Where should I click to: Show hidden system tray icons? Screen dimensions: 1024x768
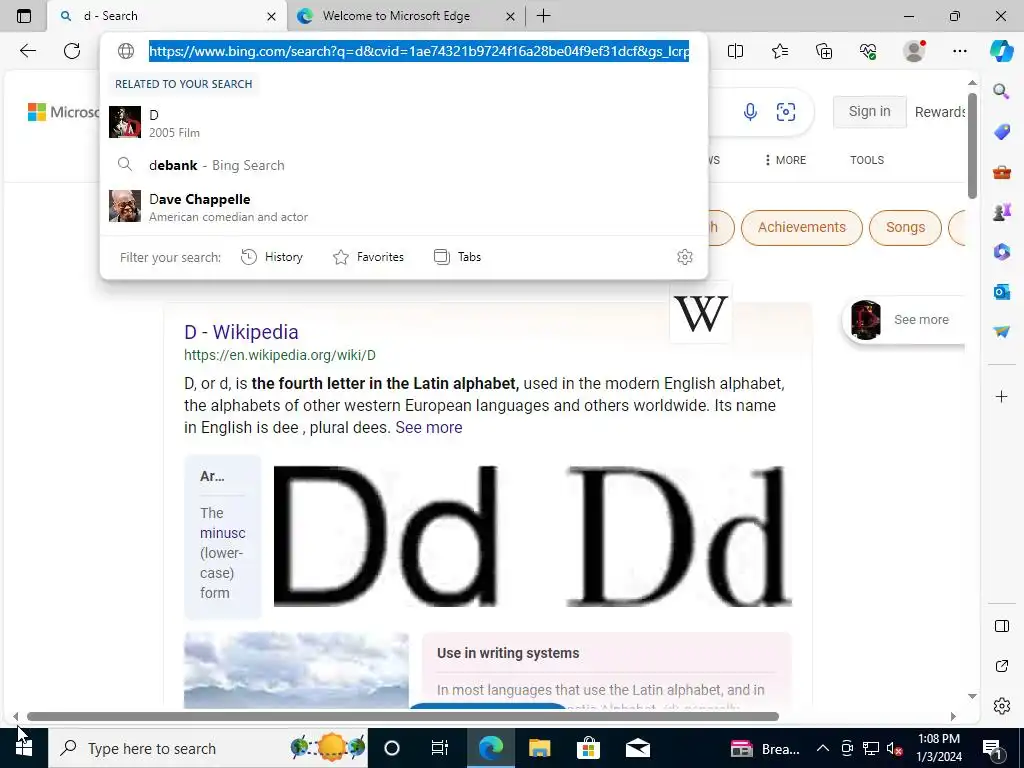pos(823,748)
